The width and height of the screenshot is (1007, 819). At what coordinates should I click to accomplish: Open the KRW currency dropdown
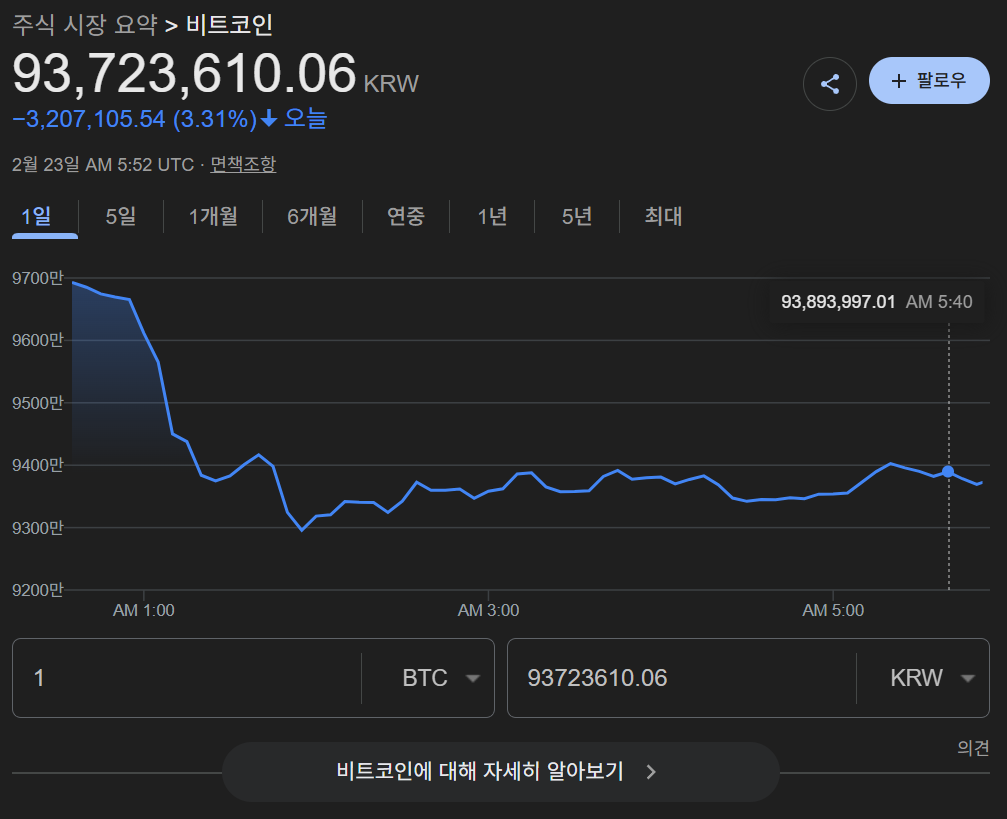coord(932,678)
